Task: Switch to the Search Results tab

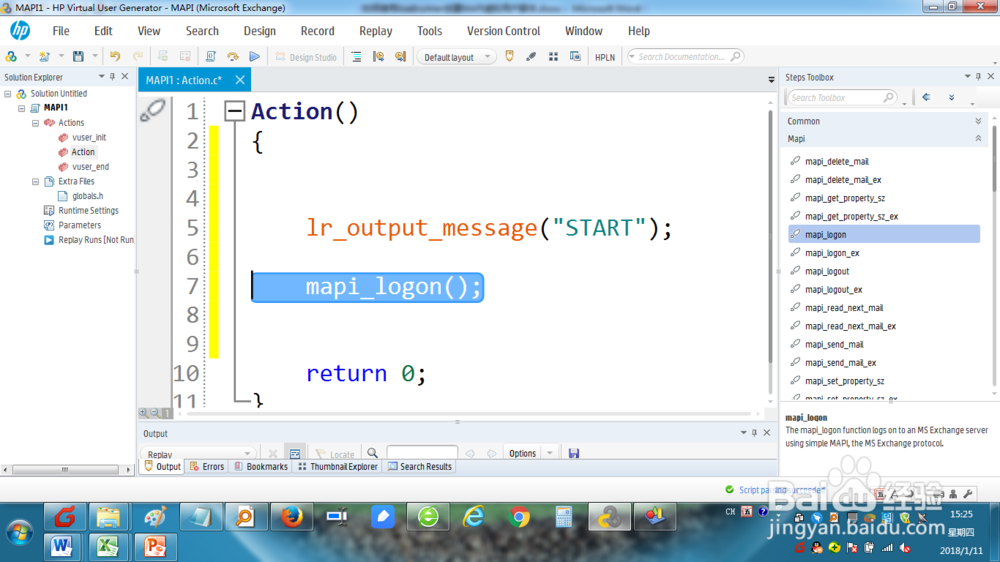Action: [x=420, y=467]
